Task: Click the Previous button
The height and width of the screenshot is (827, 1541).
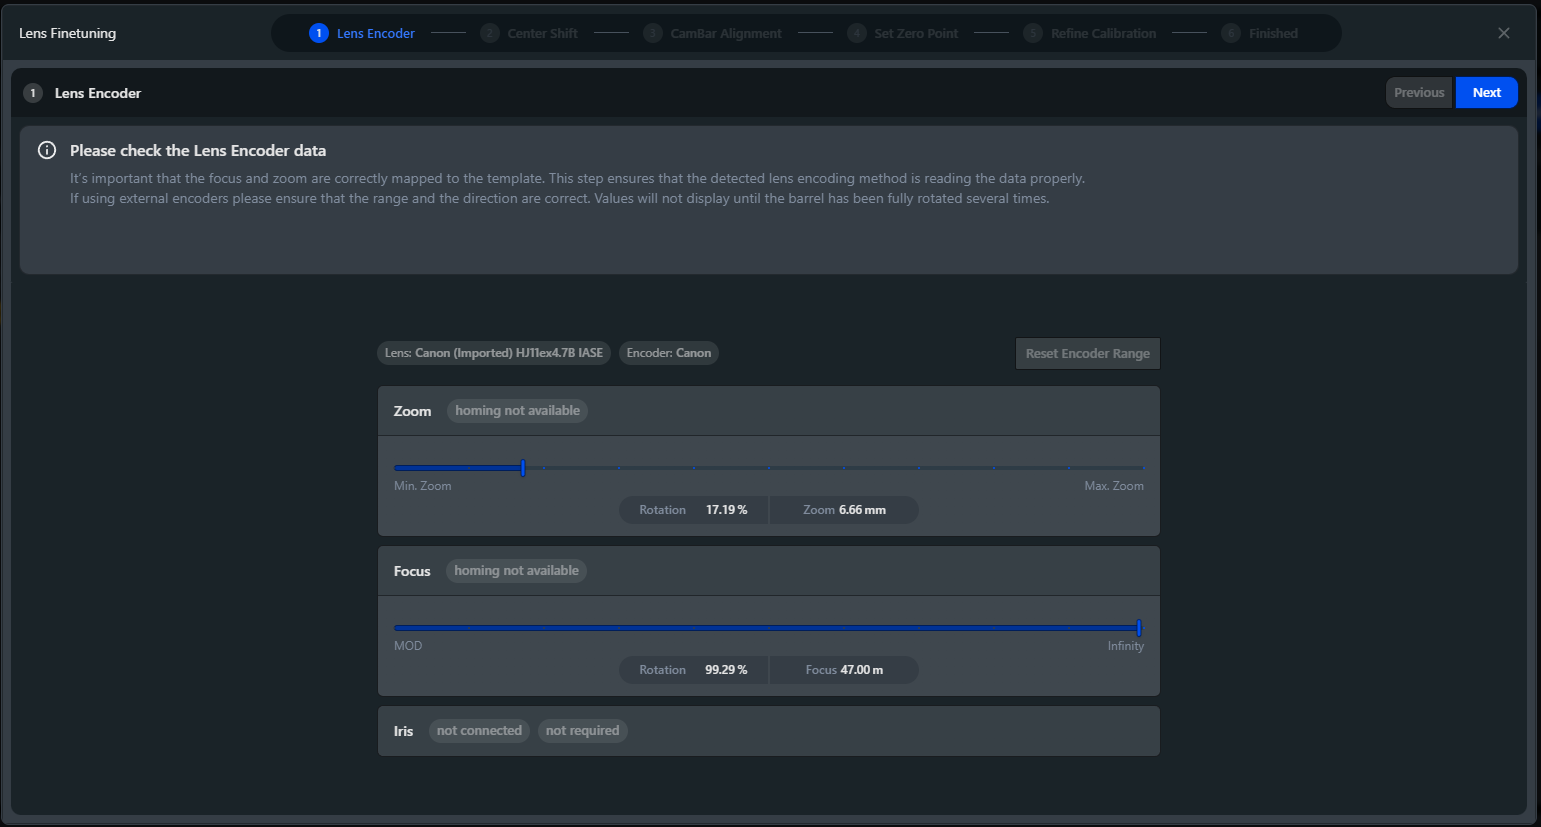Action: click(1418, 93)
